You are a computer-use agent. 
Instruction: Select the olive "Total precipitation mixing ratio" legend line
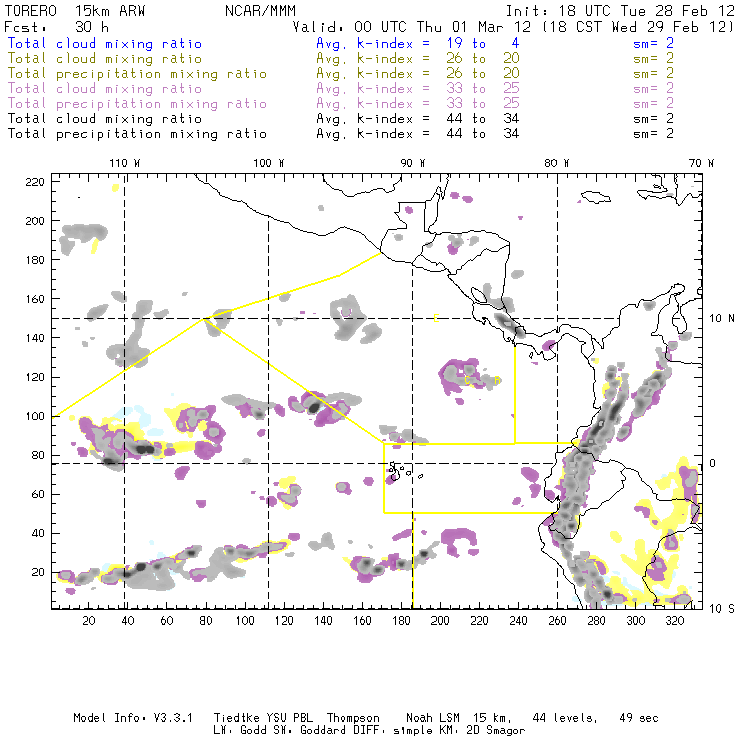click(x=137, y=74)
